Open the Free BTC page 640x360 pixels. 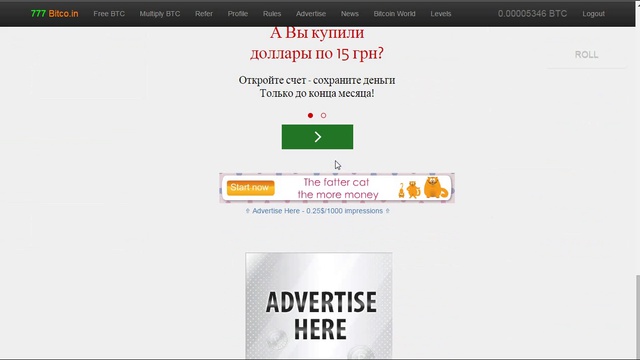[x=109, y=13]
